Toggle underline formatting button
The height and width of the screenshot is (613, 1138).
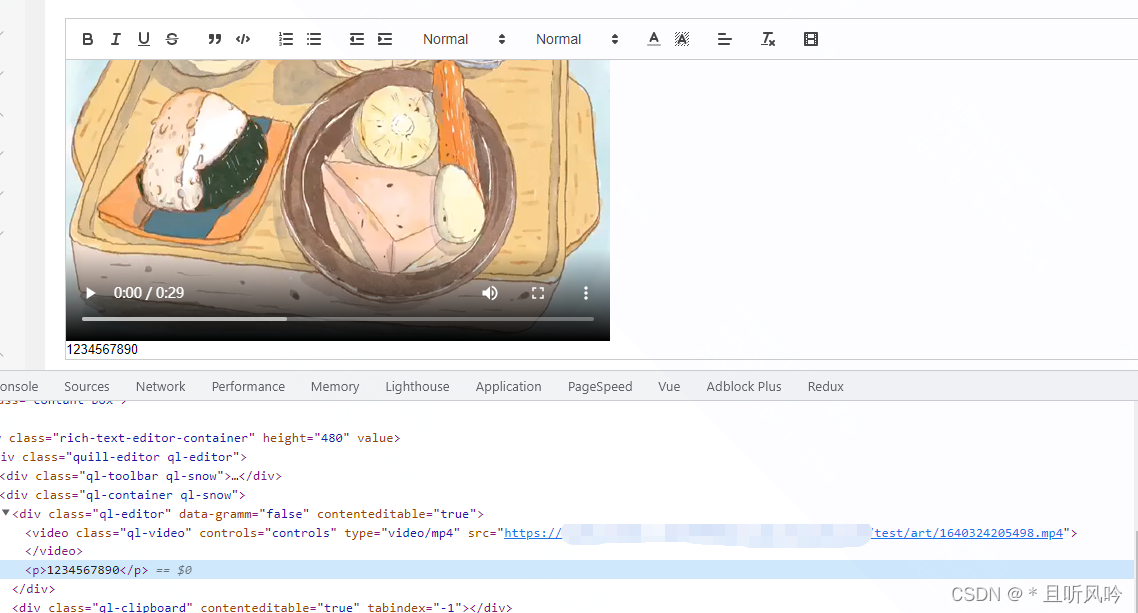(144, 39)
